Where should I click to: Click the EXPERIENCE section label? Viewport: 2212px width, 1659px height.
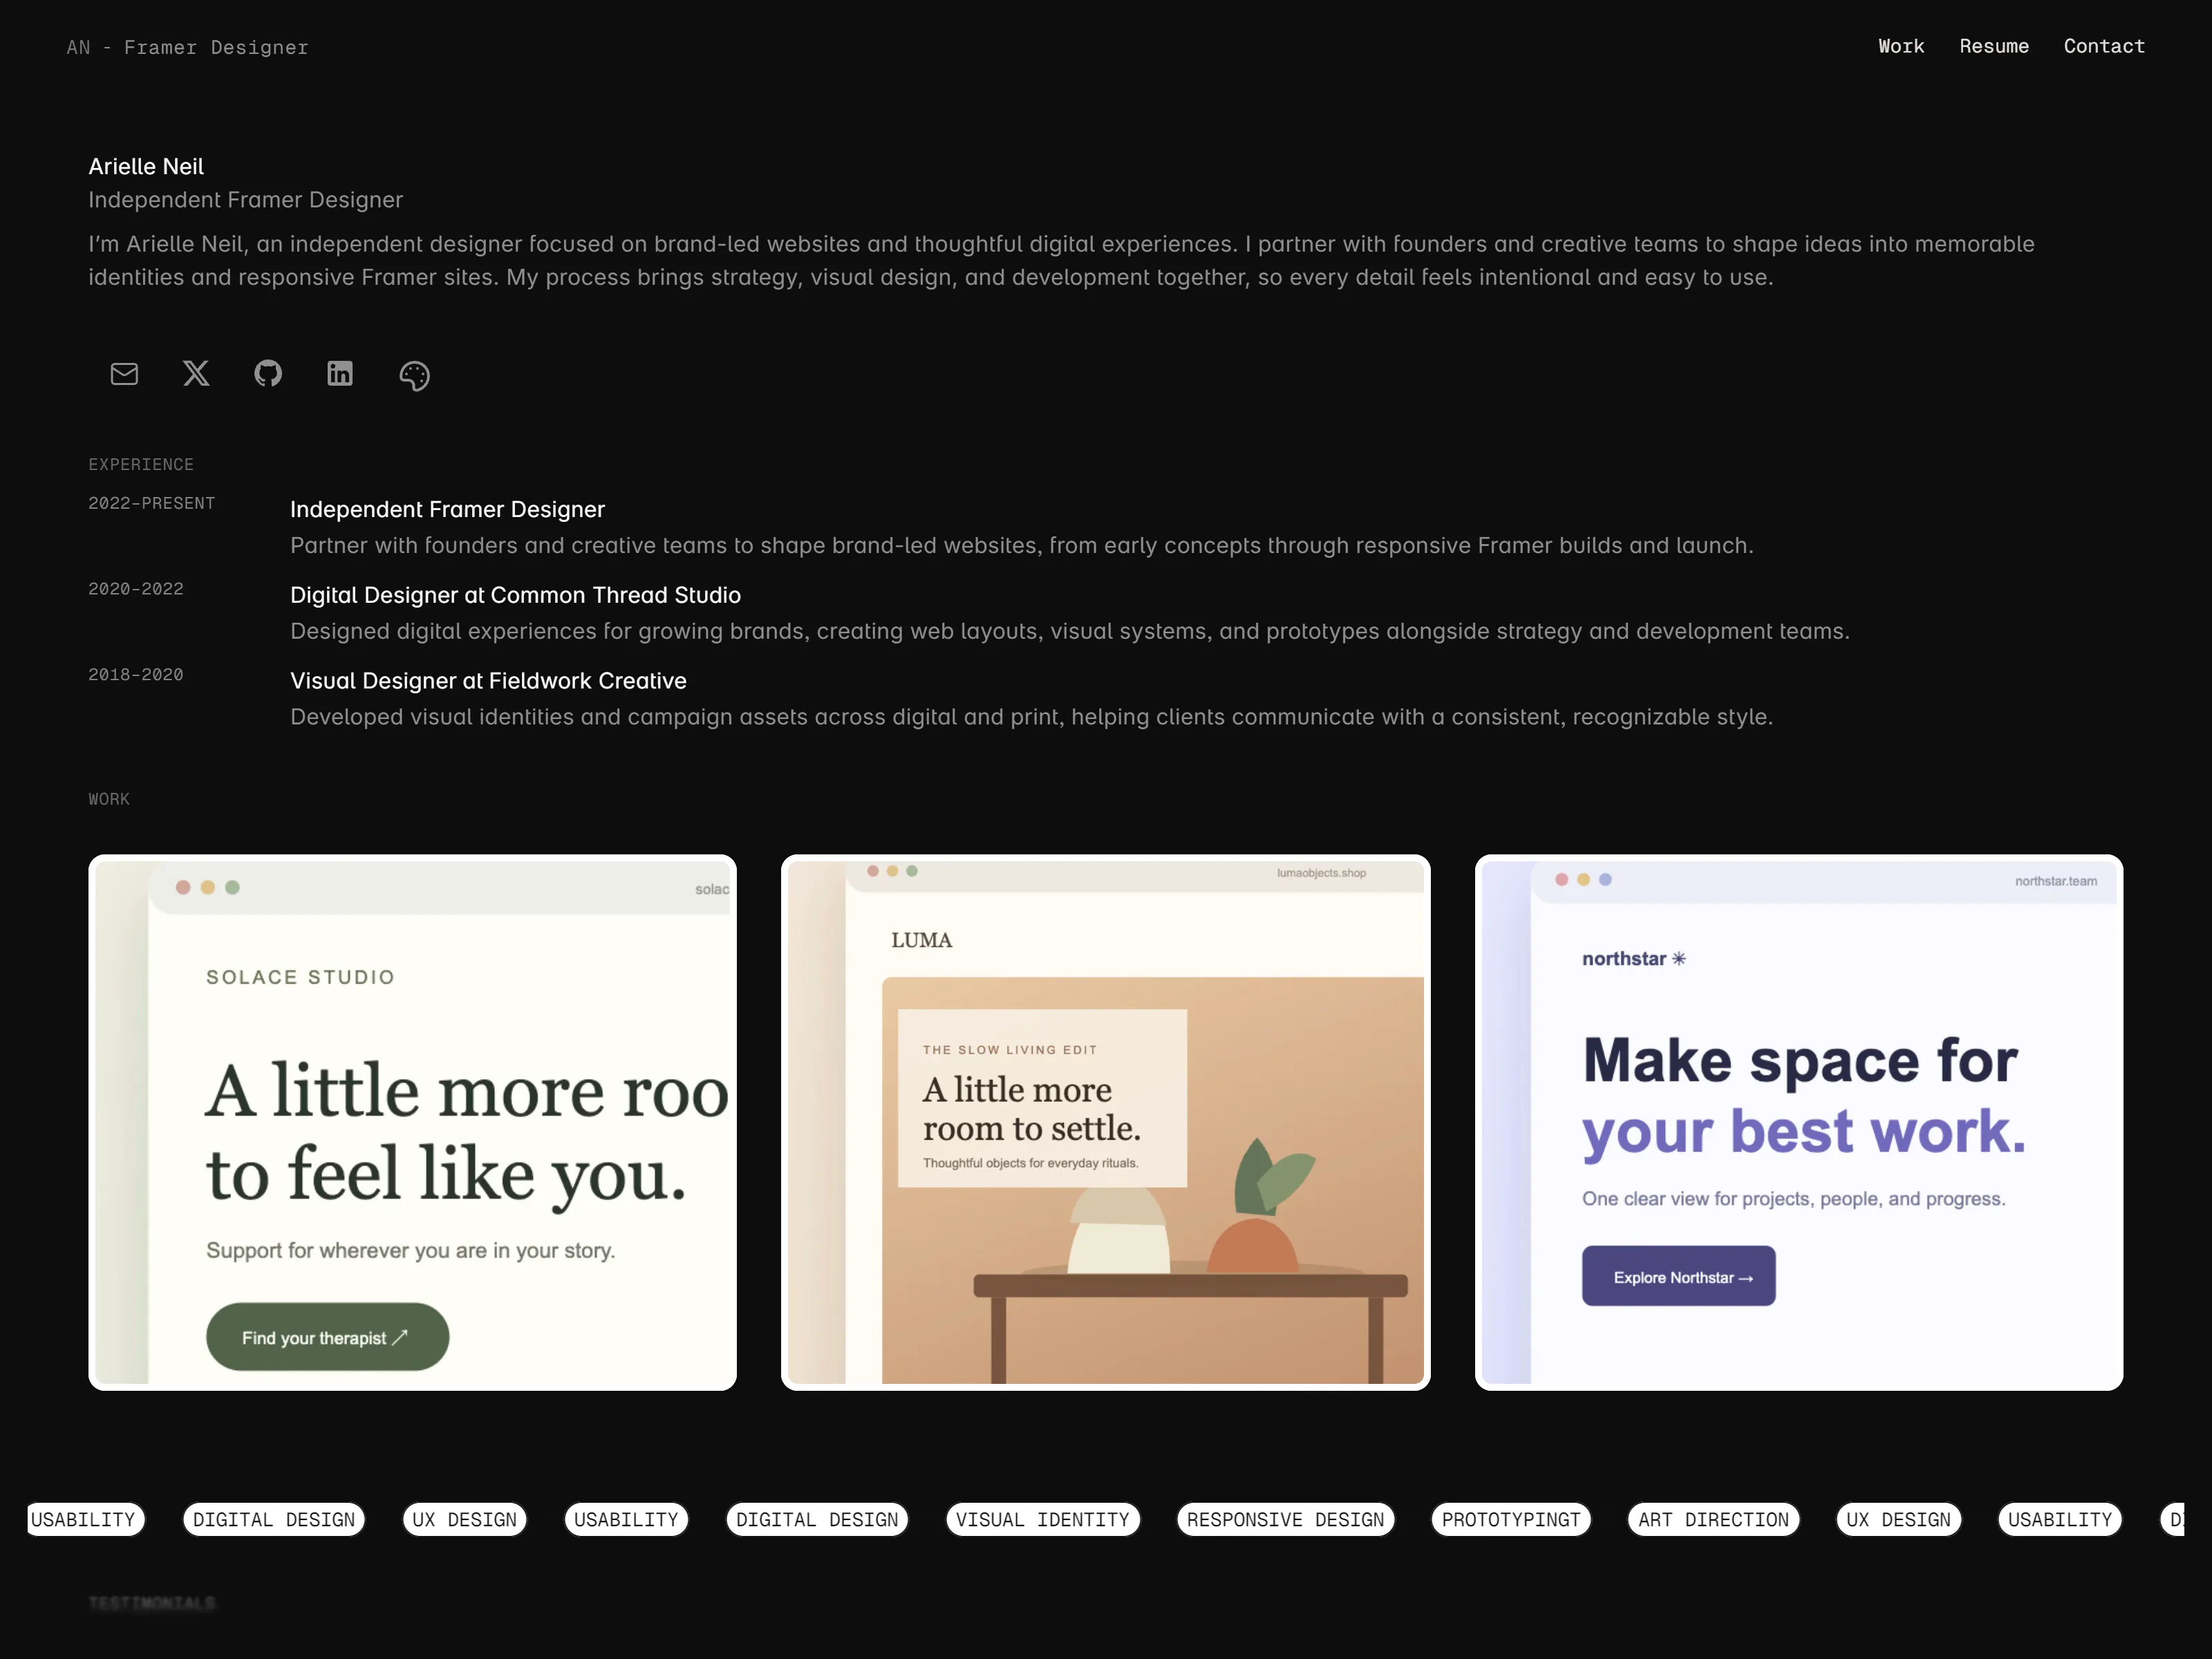tap(141, 464)
